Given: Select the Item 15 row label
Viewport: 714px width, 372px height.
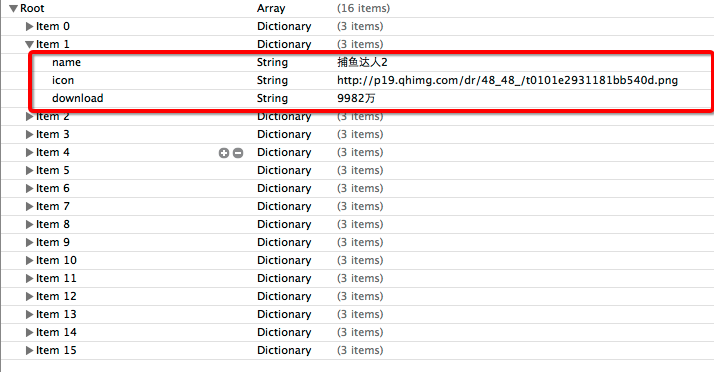Looking at the screenshot, I should click(x=56, y=350).
